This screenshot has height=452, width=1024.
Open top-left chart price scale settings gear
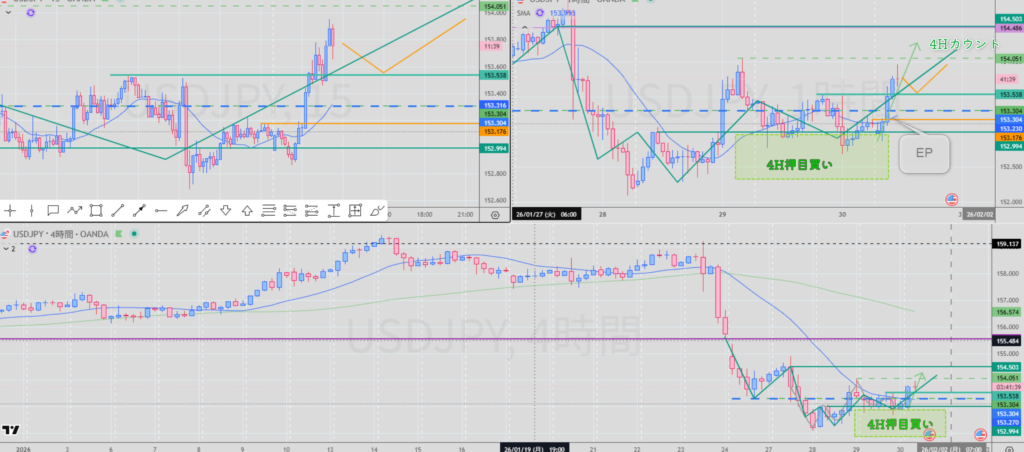(495, 214)
